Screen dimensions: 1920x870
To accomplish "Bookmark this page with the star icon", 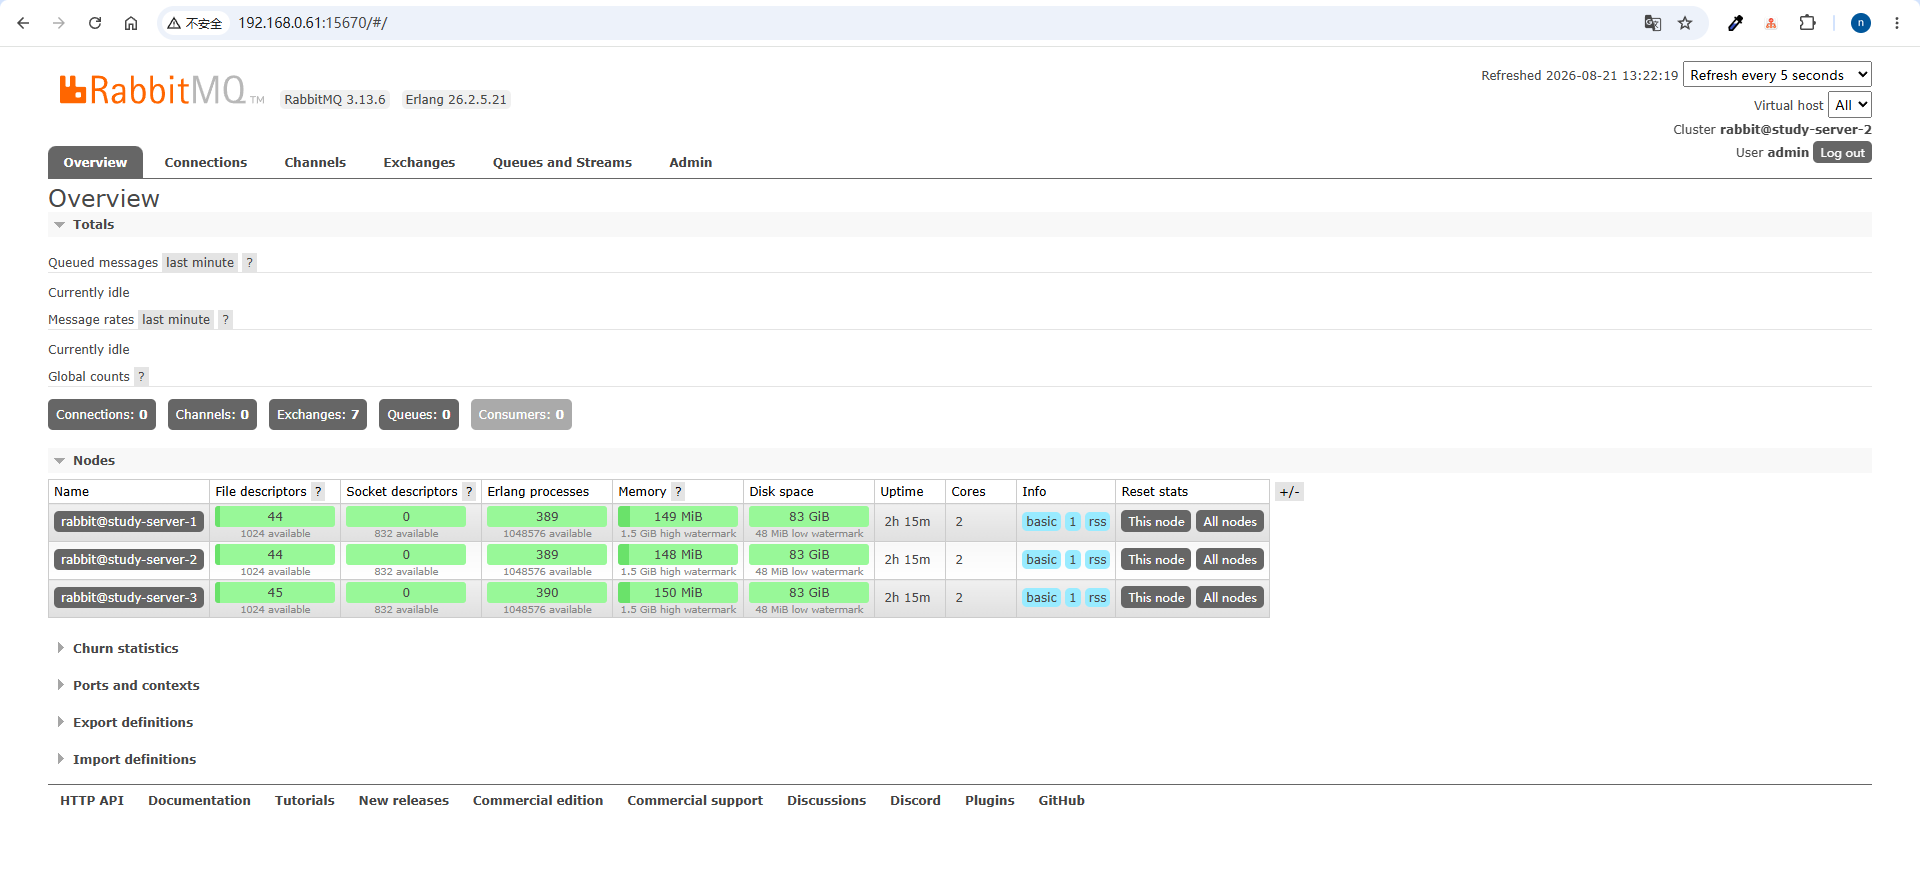I will [1685, 23].
